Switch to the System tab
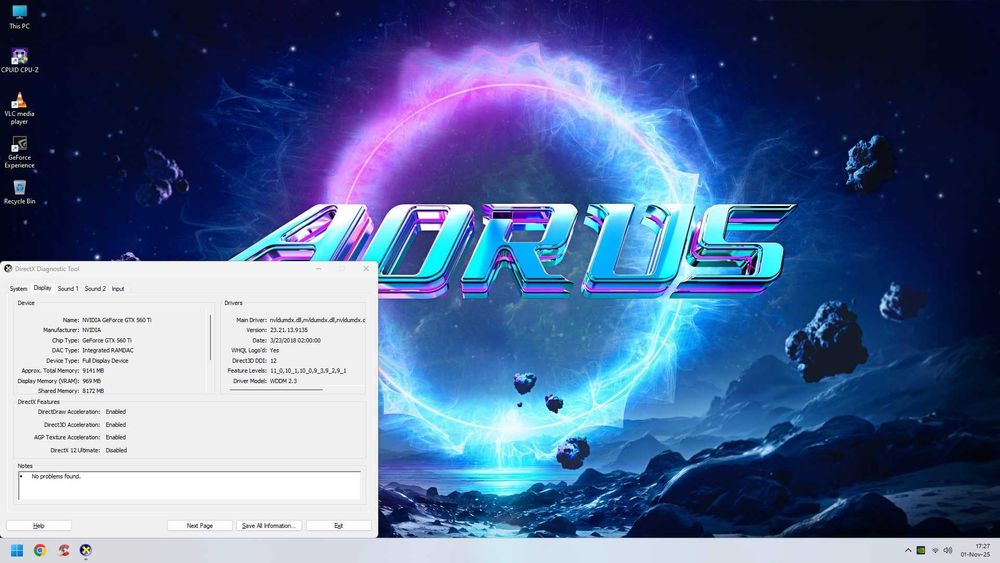This screenshot has height=563, width=1000. 18,289
